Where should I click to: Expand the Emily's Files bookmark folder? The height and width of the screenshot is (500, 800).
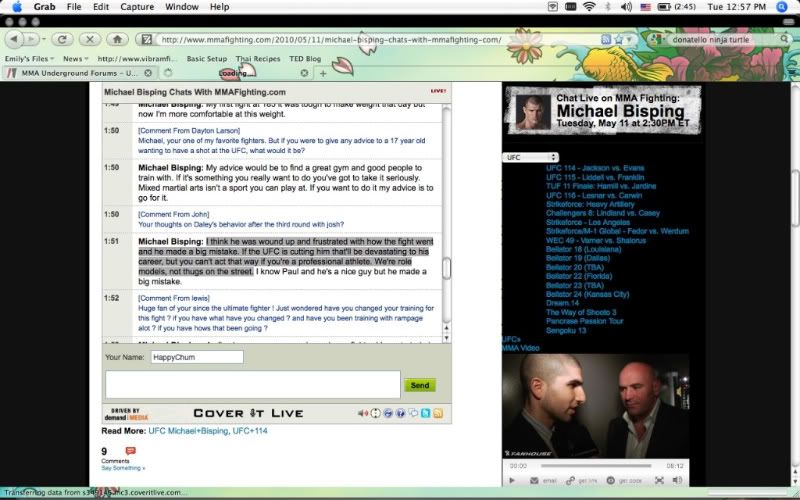[29, 59]
